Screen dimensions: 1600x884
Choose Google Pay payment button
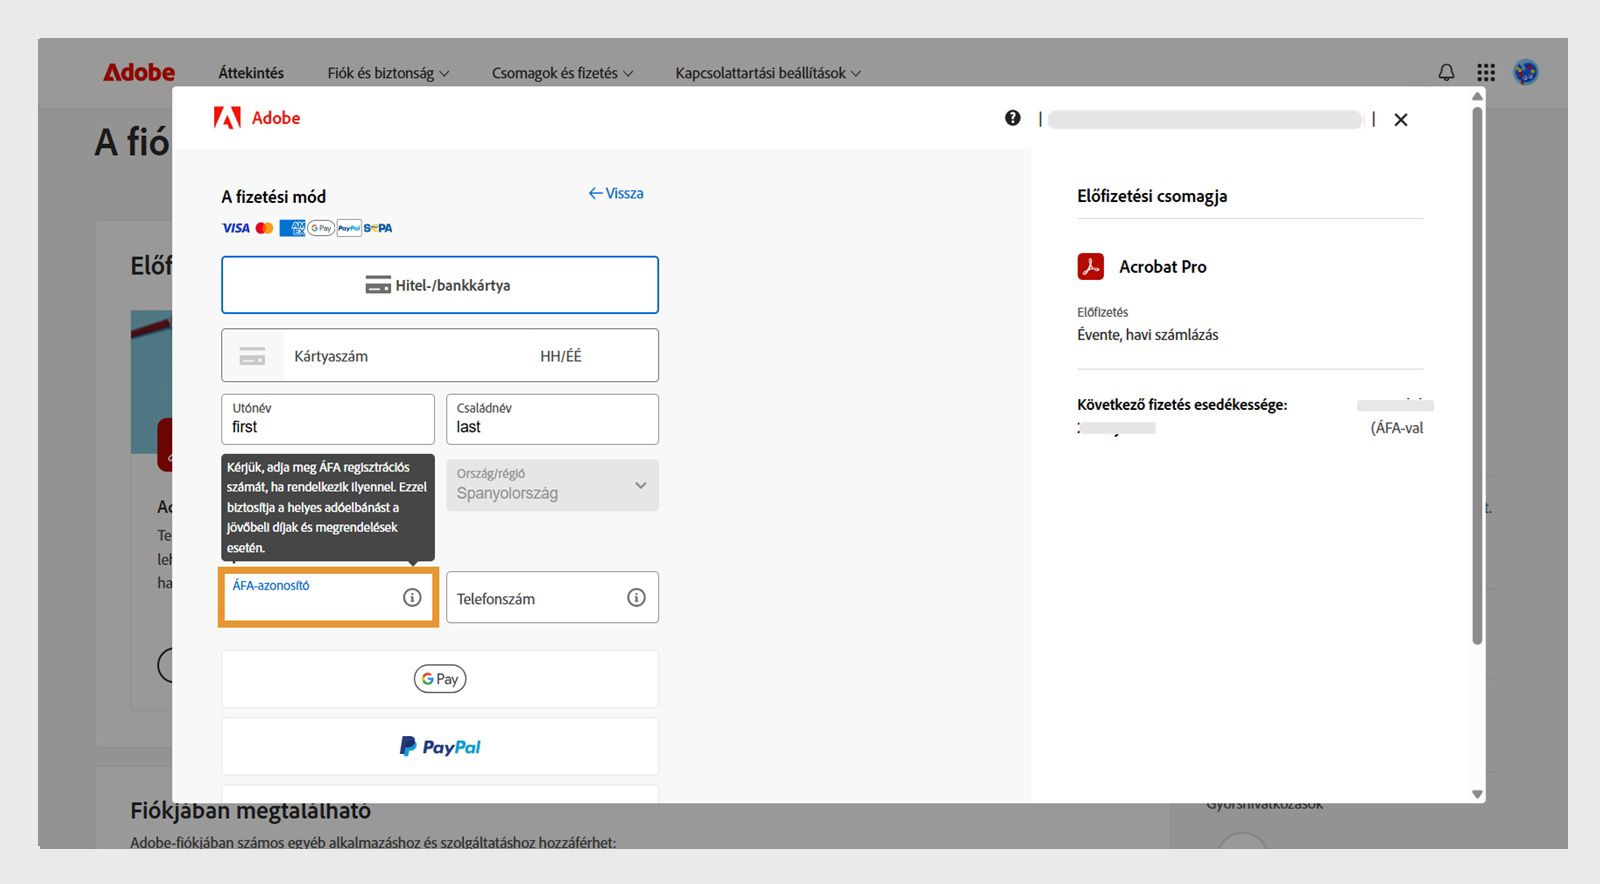[x=440, y=679]
